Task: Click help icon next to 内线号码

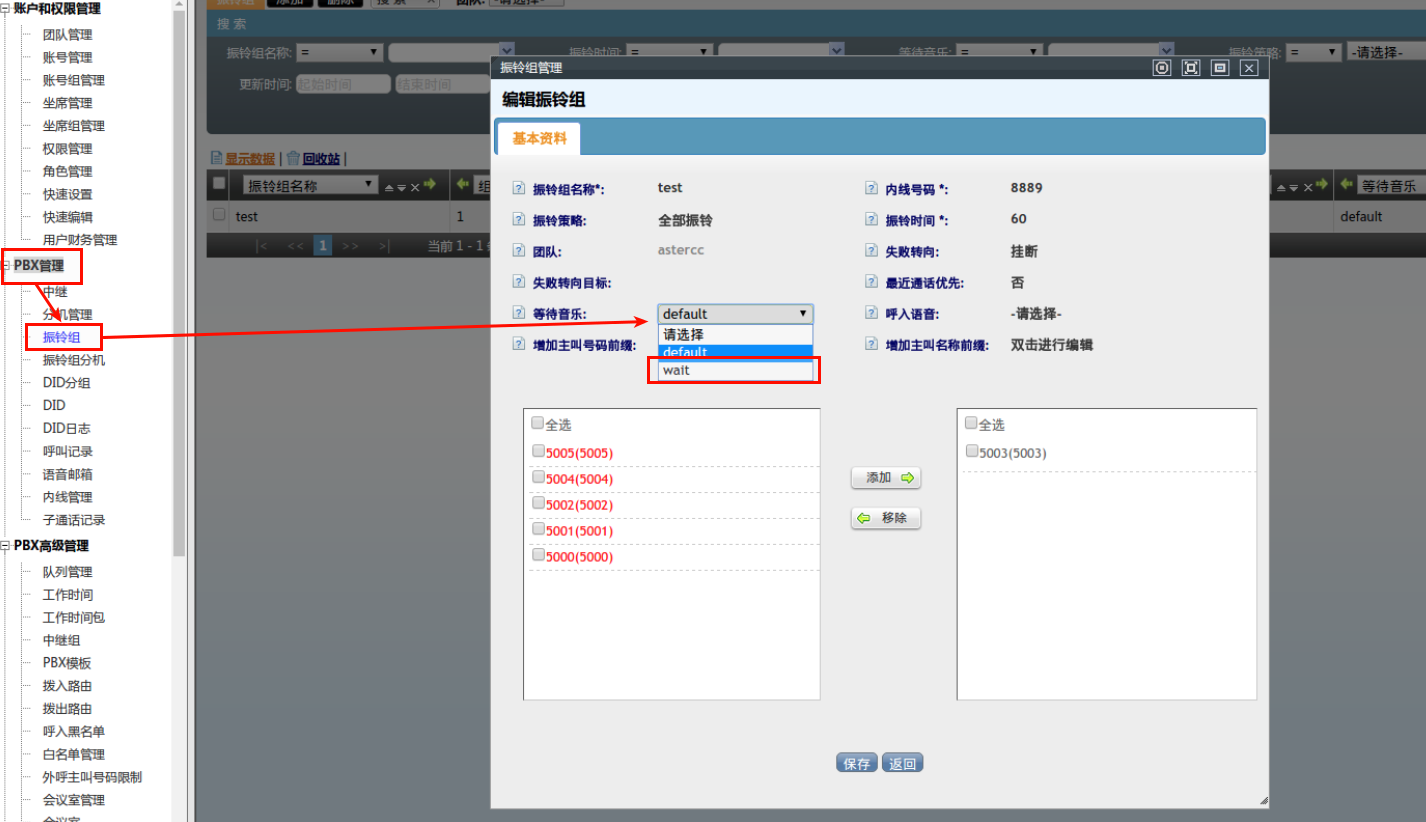Action: pos(871,189)
